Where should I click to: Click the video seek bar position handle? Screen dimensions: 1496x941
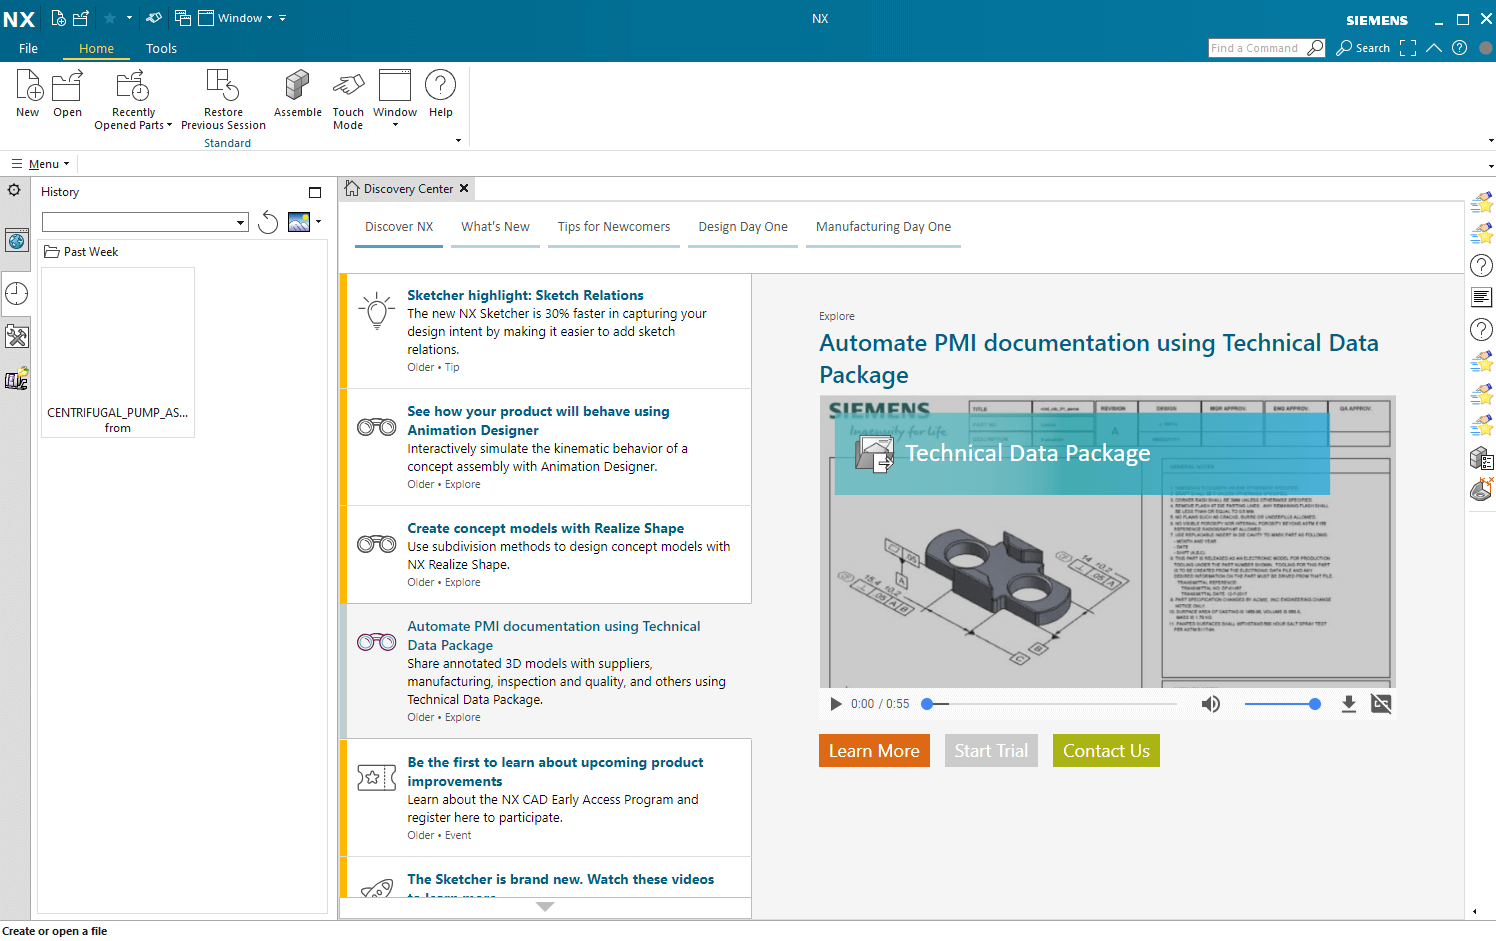point(927,704)
